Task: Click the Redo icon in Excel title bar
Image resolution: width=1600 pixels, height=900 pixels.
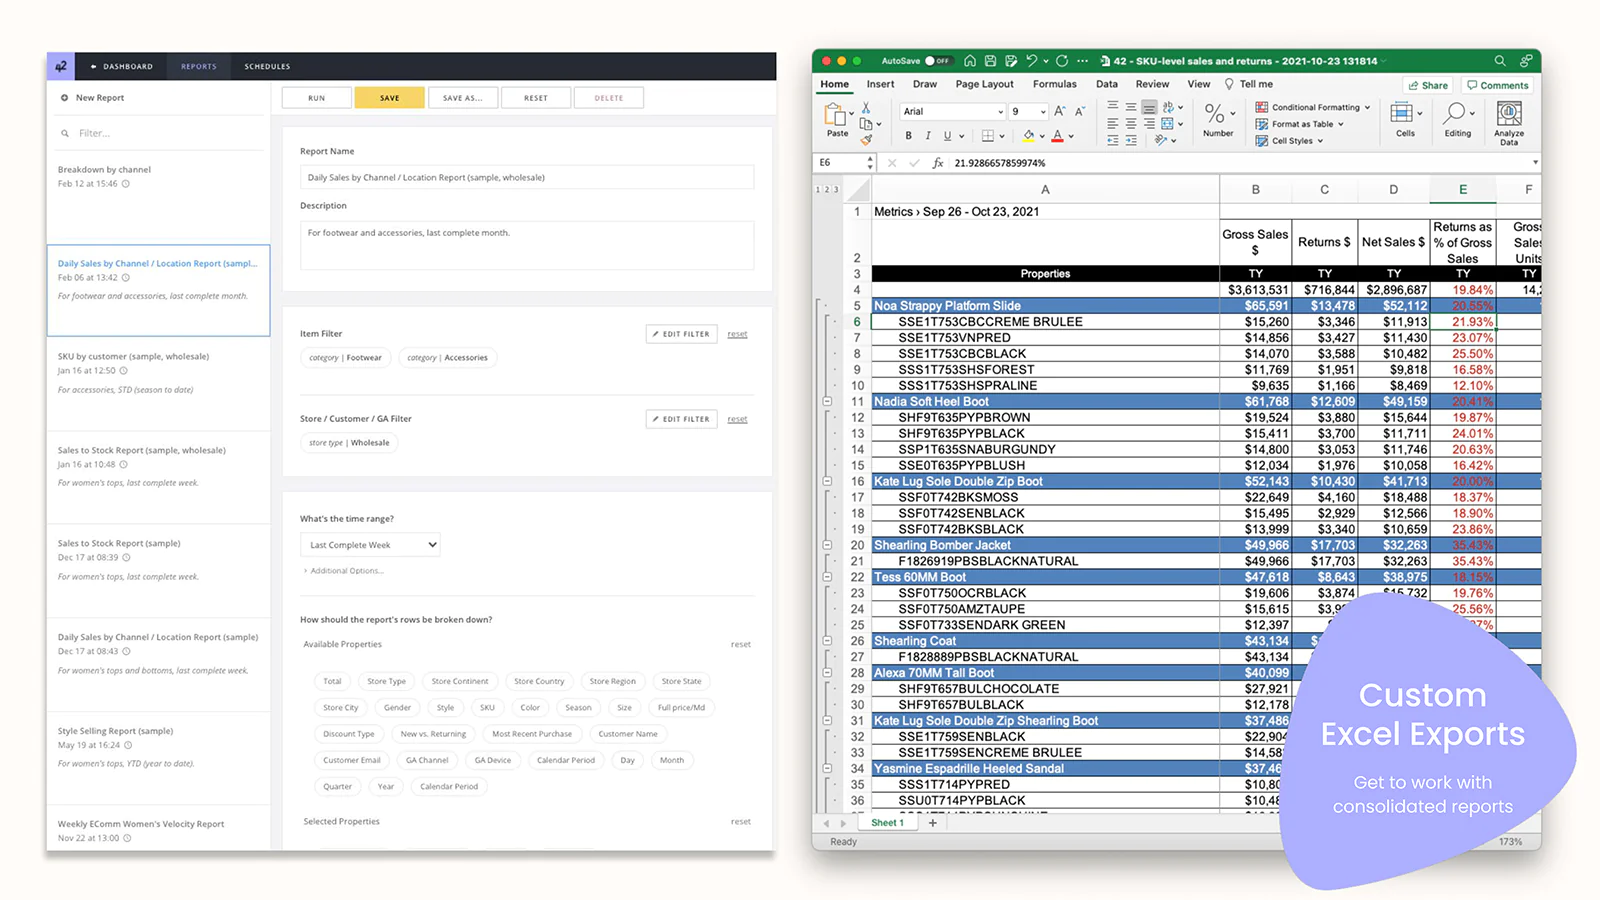Action: click(x=1062, y=61)
